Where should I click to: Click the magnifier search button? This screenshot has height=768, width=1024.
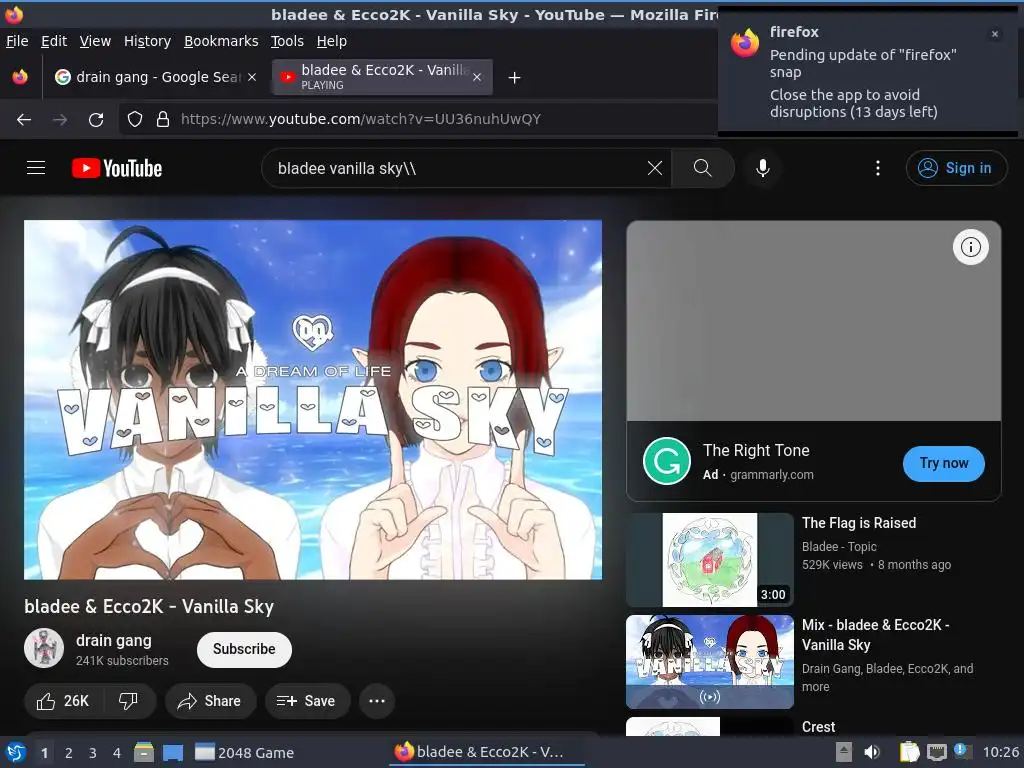pyautogui.click(x=703, y=168)
